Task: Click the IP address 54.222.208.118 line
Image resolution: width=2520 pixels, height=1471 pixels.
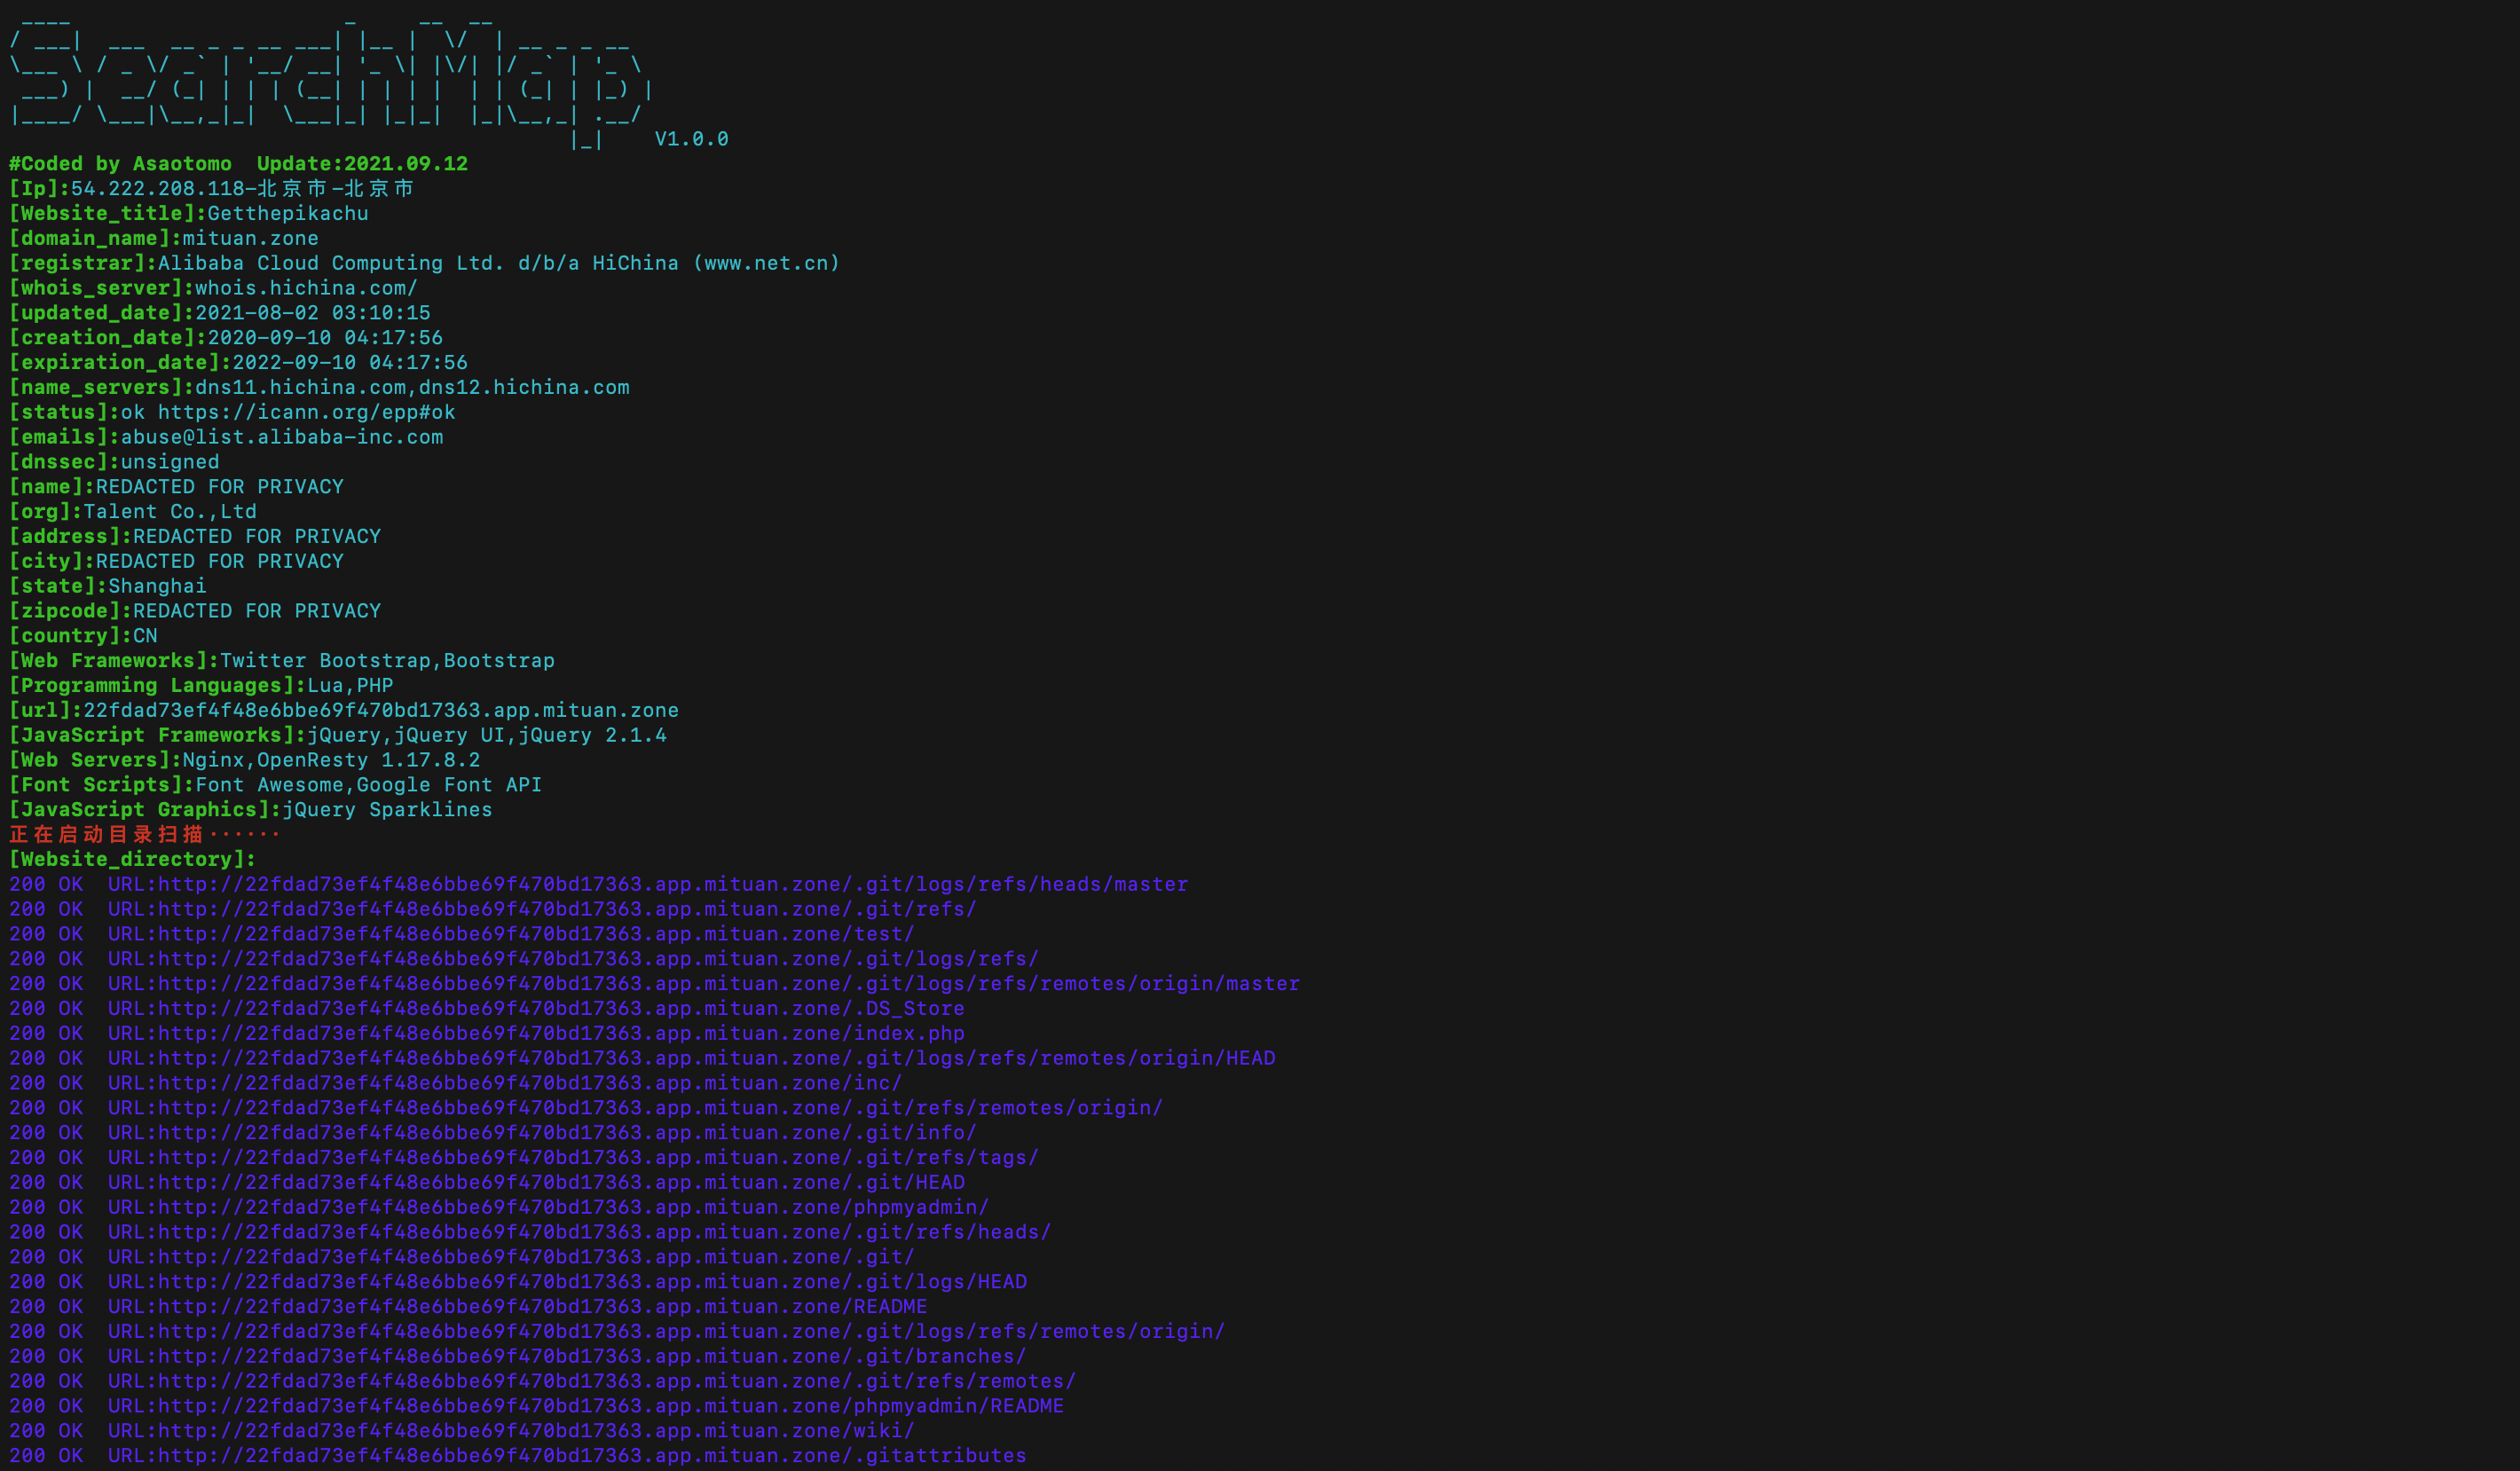Action: coord(211,189)
